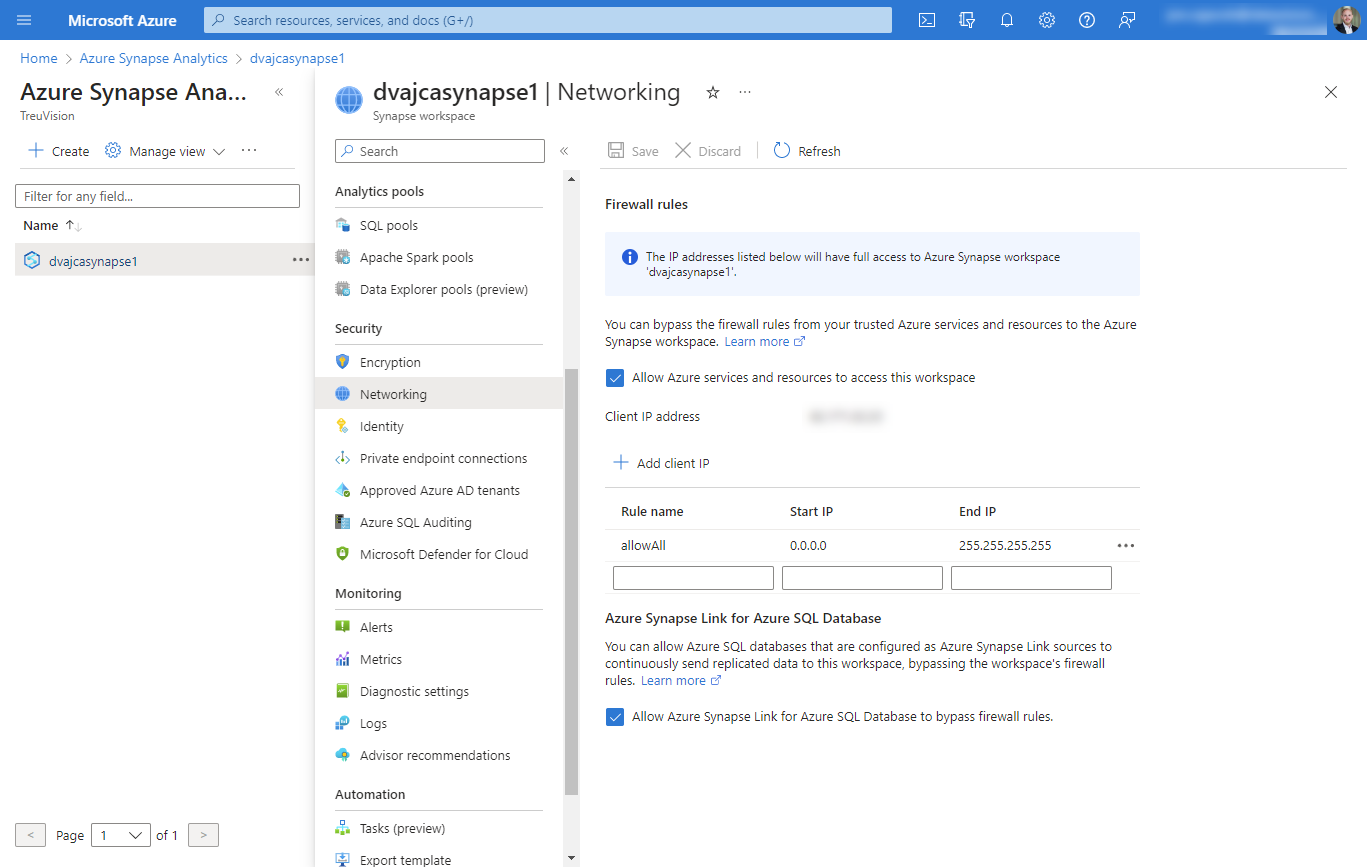Click the Logs icon
The image size is (1367, 867).
(x=343, y=723)
